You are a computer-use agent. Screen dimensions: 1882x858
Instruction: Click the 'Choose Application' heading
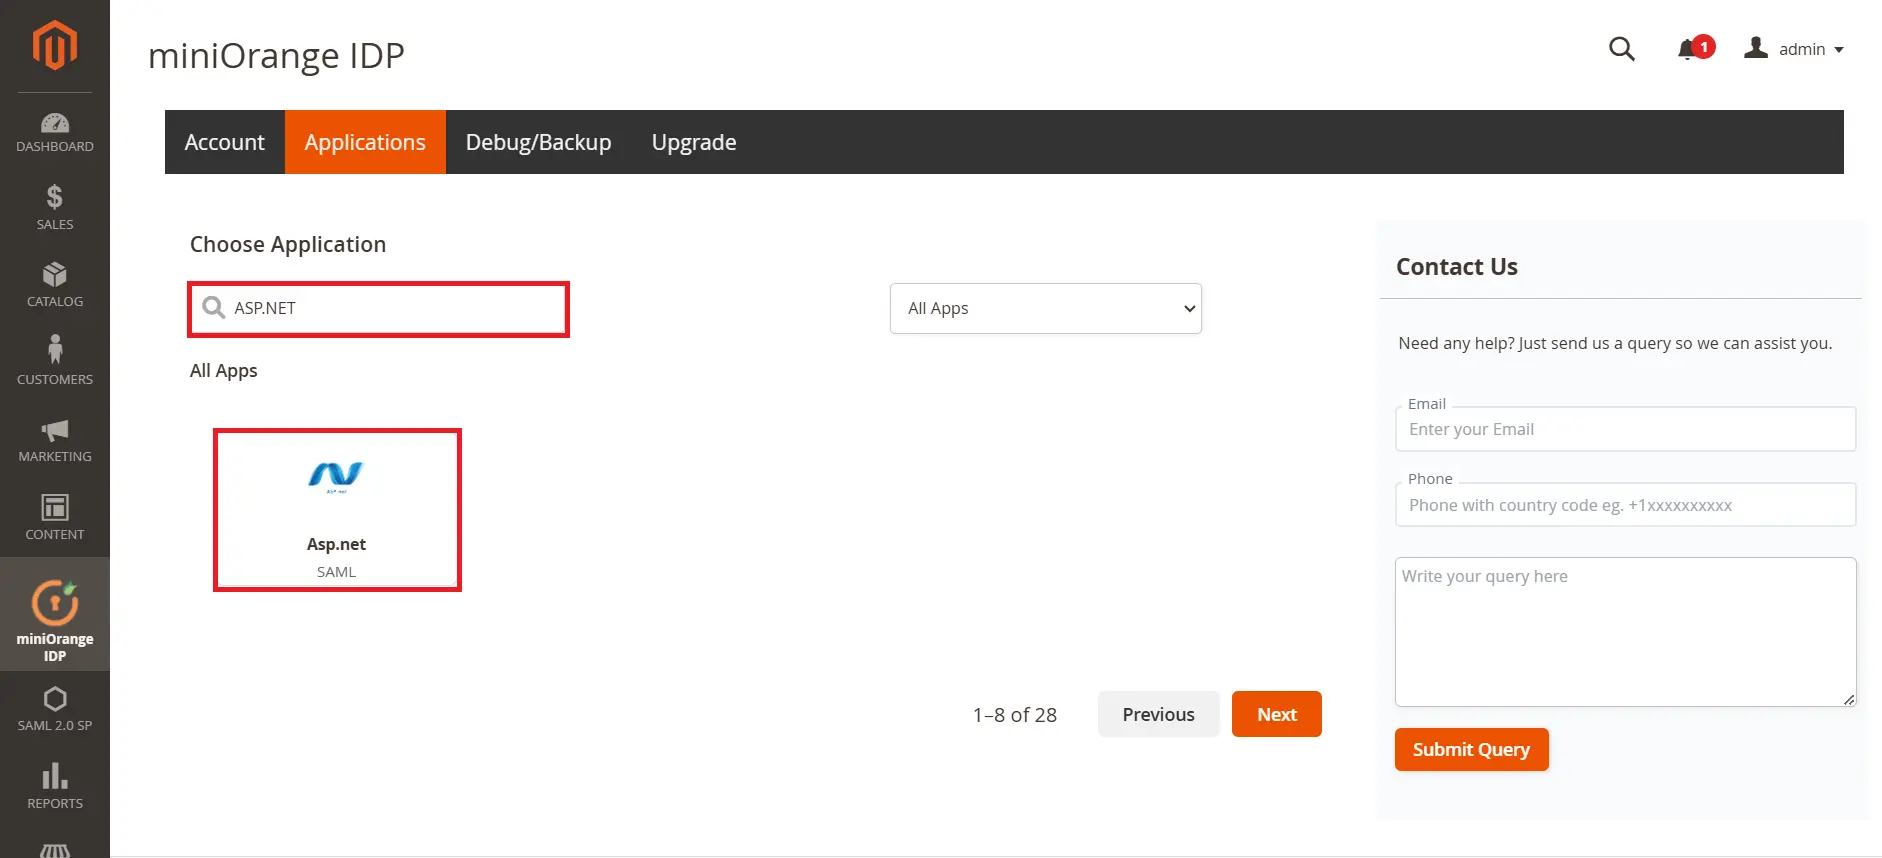(x=288, y=244)
